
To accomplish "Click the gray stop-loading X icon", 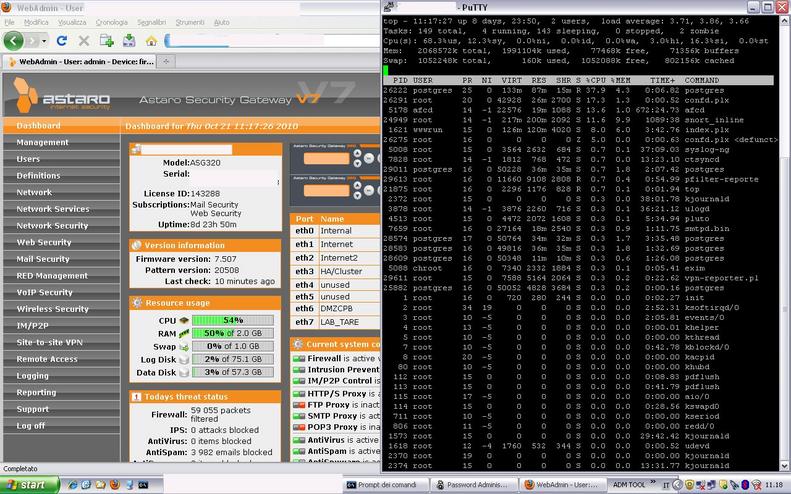I will [x=84, y=41].
